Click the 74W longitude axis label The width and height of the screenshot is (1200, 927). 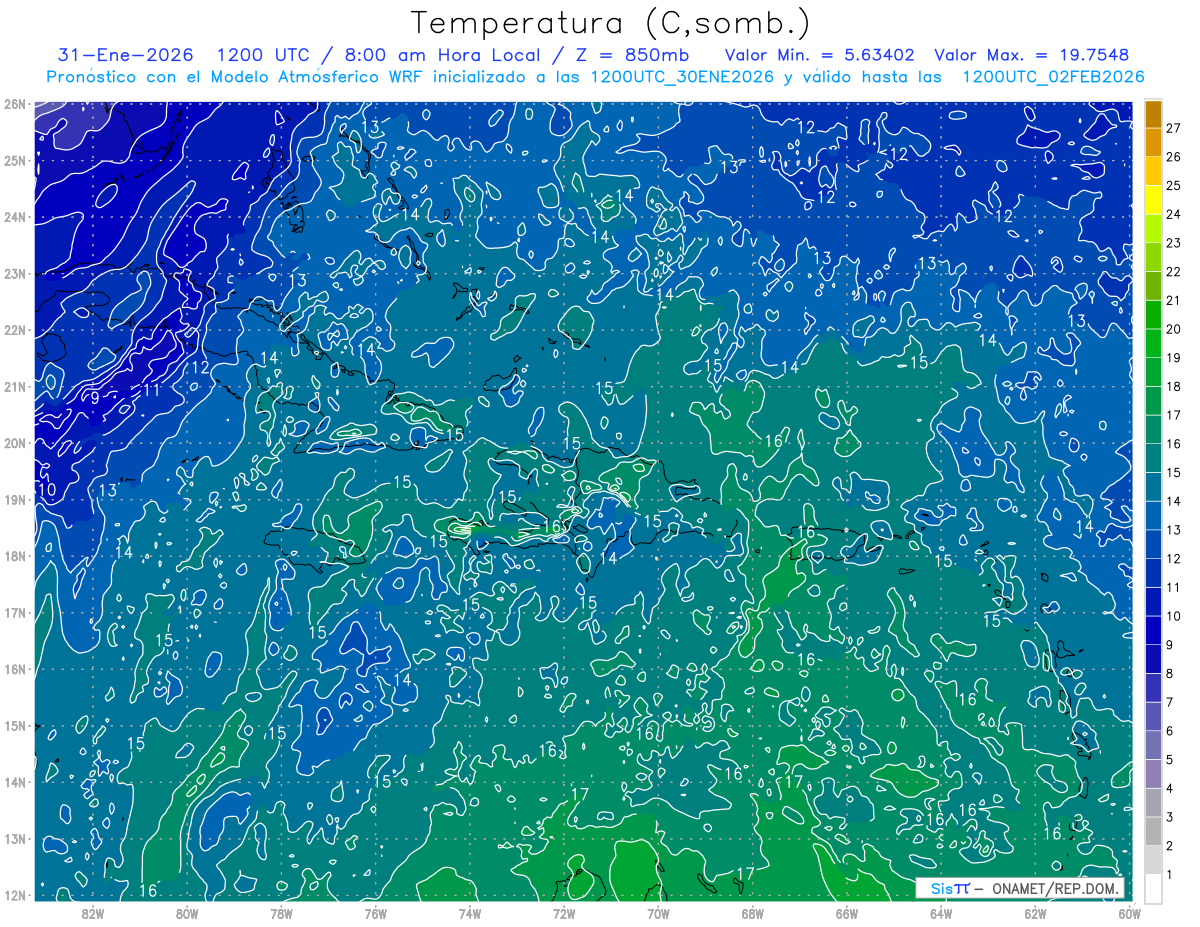coord(469,913)
